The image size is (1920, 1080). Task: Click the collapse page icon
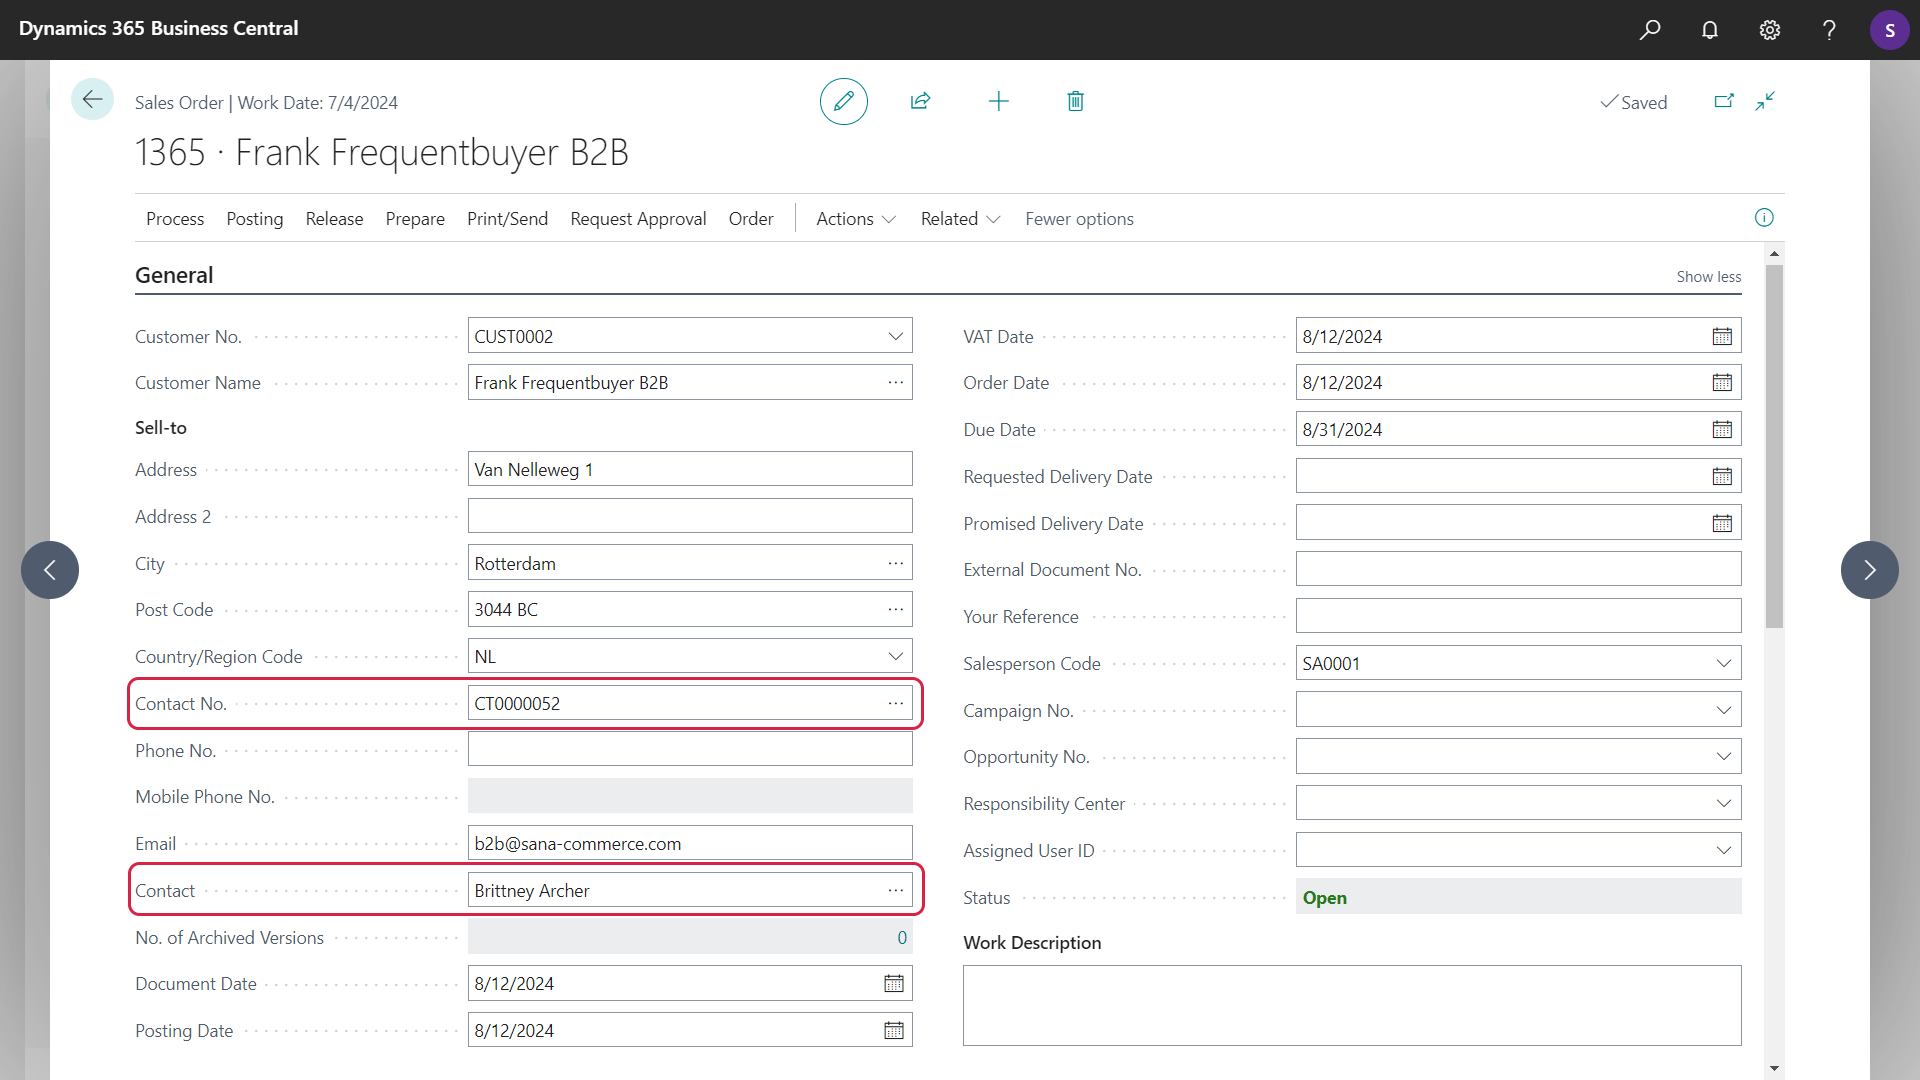click(1765, 101)
